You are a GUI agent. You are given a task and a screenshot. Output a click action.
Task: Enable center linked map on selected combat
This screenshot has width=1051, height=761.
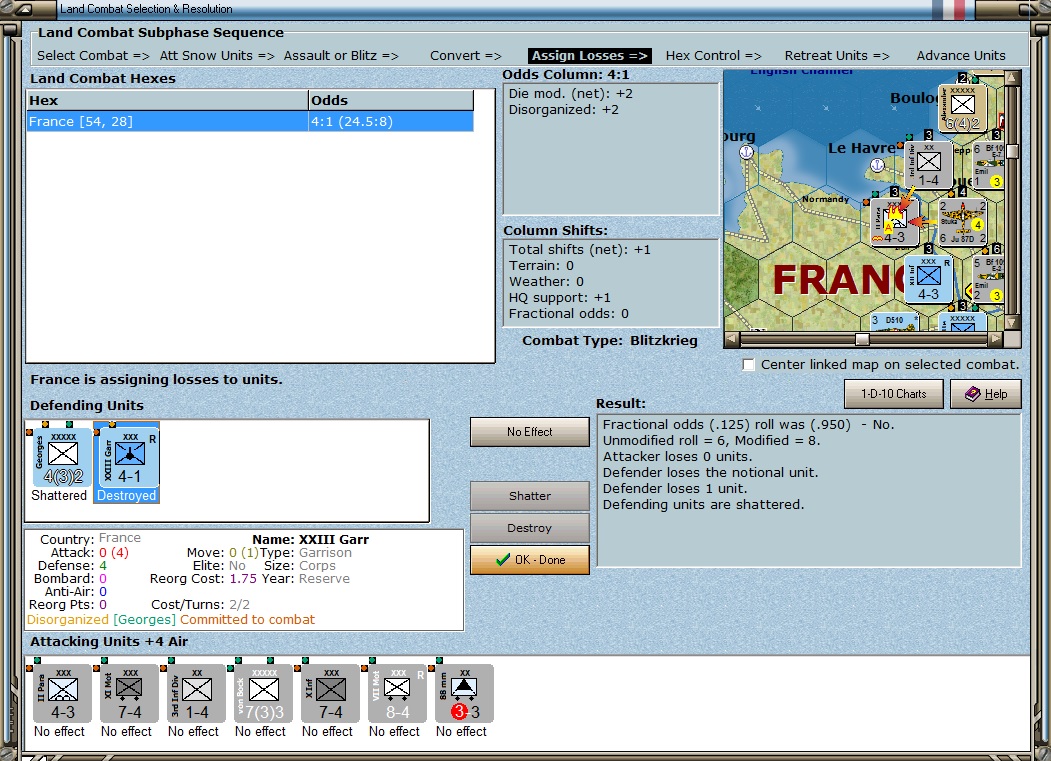click(x=749, y=365)
